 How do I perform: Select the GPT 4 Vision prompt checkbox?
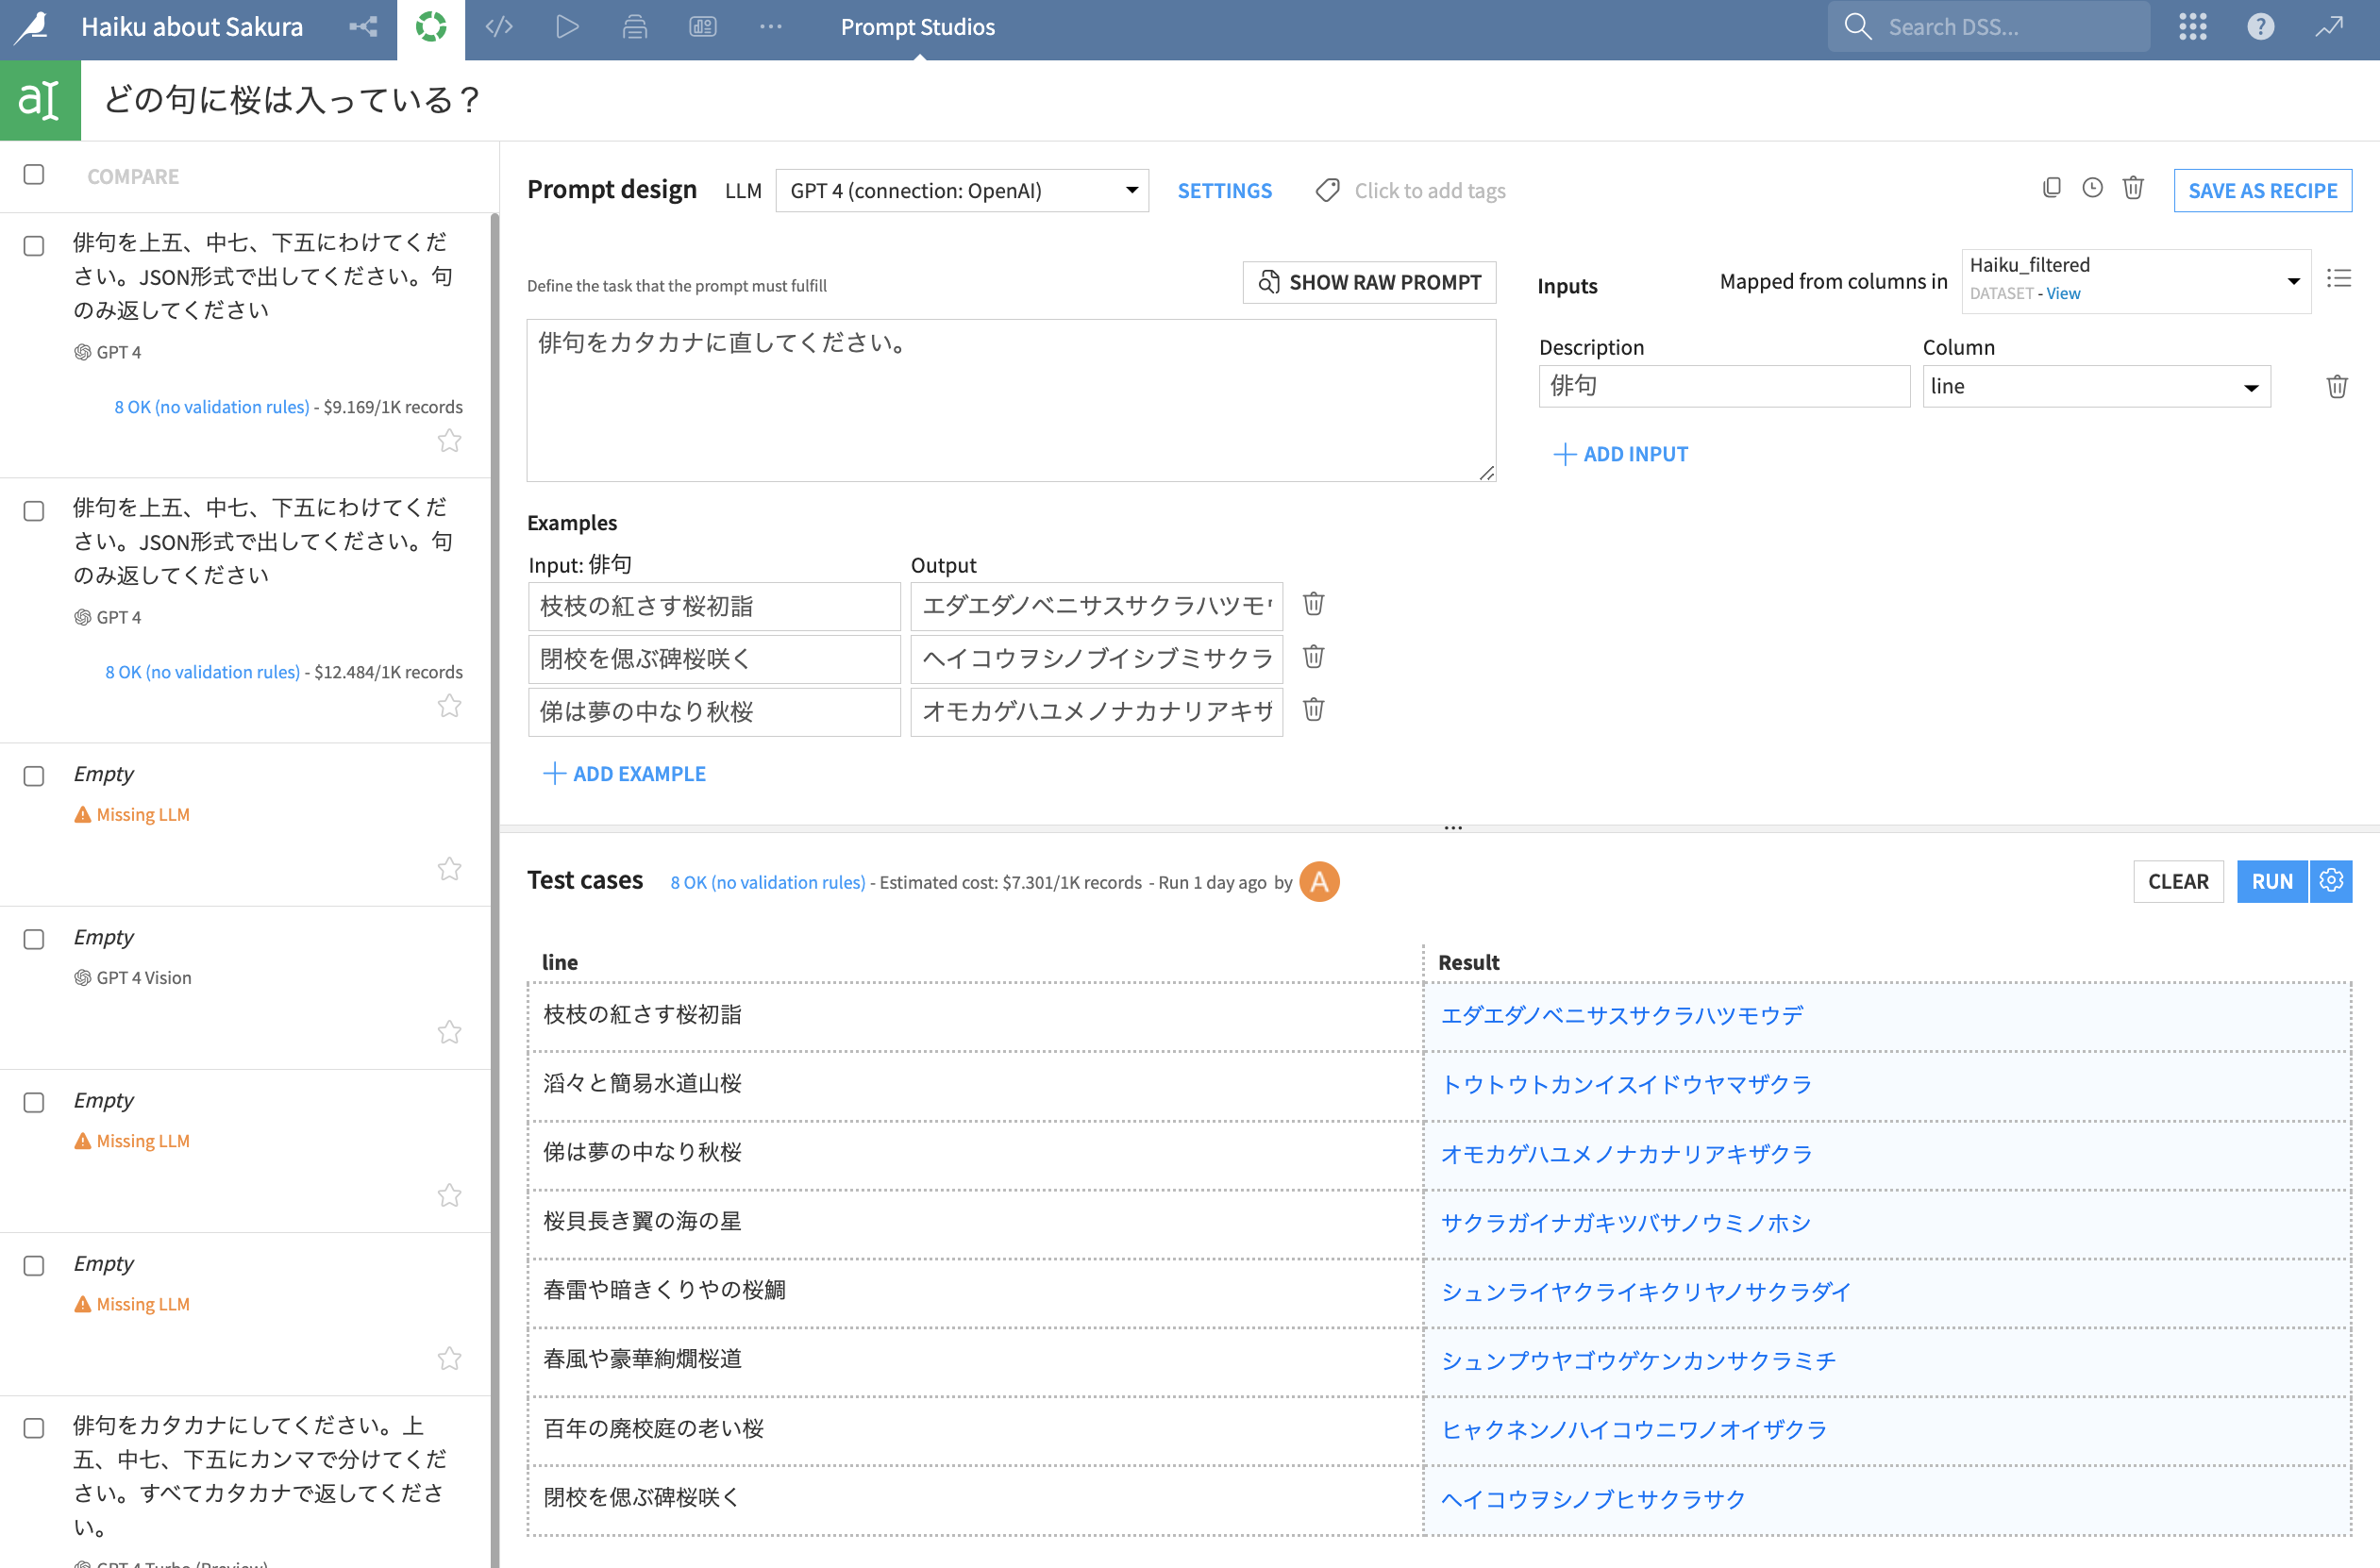point(34,939)
